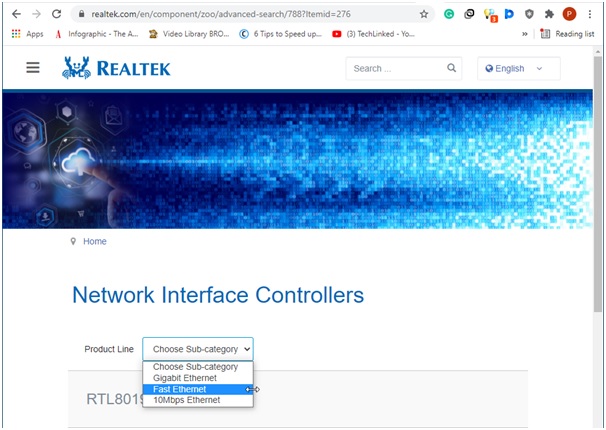
Task: Follow the Home breadcrumb link
Action: click(x=95, y=241)
